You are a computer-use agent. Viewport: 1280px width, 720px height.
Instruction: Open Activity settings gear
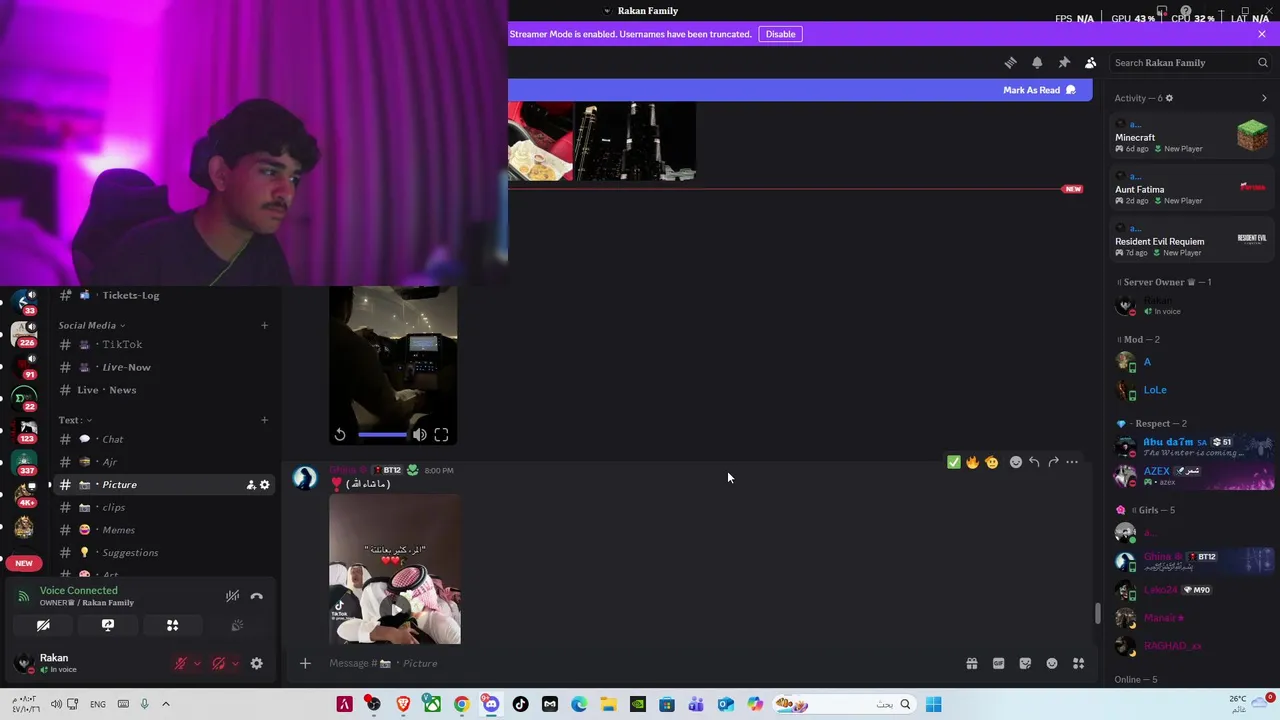(1169, 98)
